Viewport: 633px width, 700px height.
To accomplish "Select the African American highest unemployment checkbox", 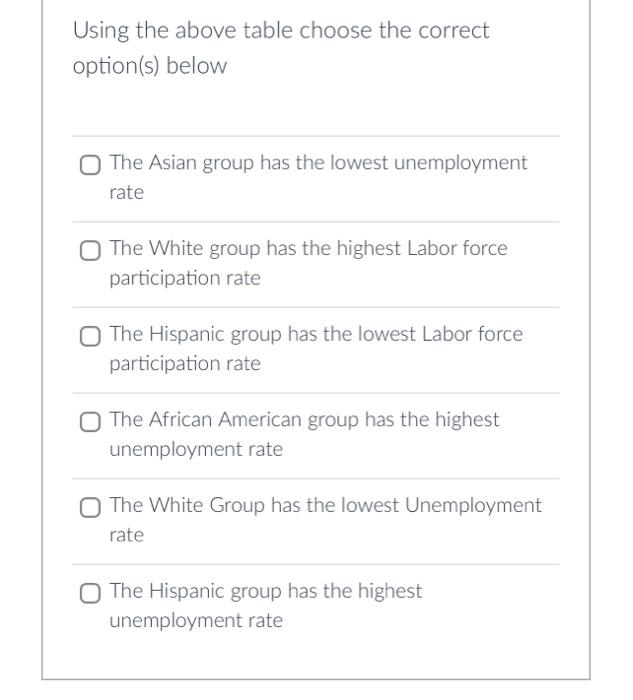I will coord(90,422).
